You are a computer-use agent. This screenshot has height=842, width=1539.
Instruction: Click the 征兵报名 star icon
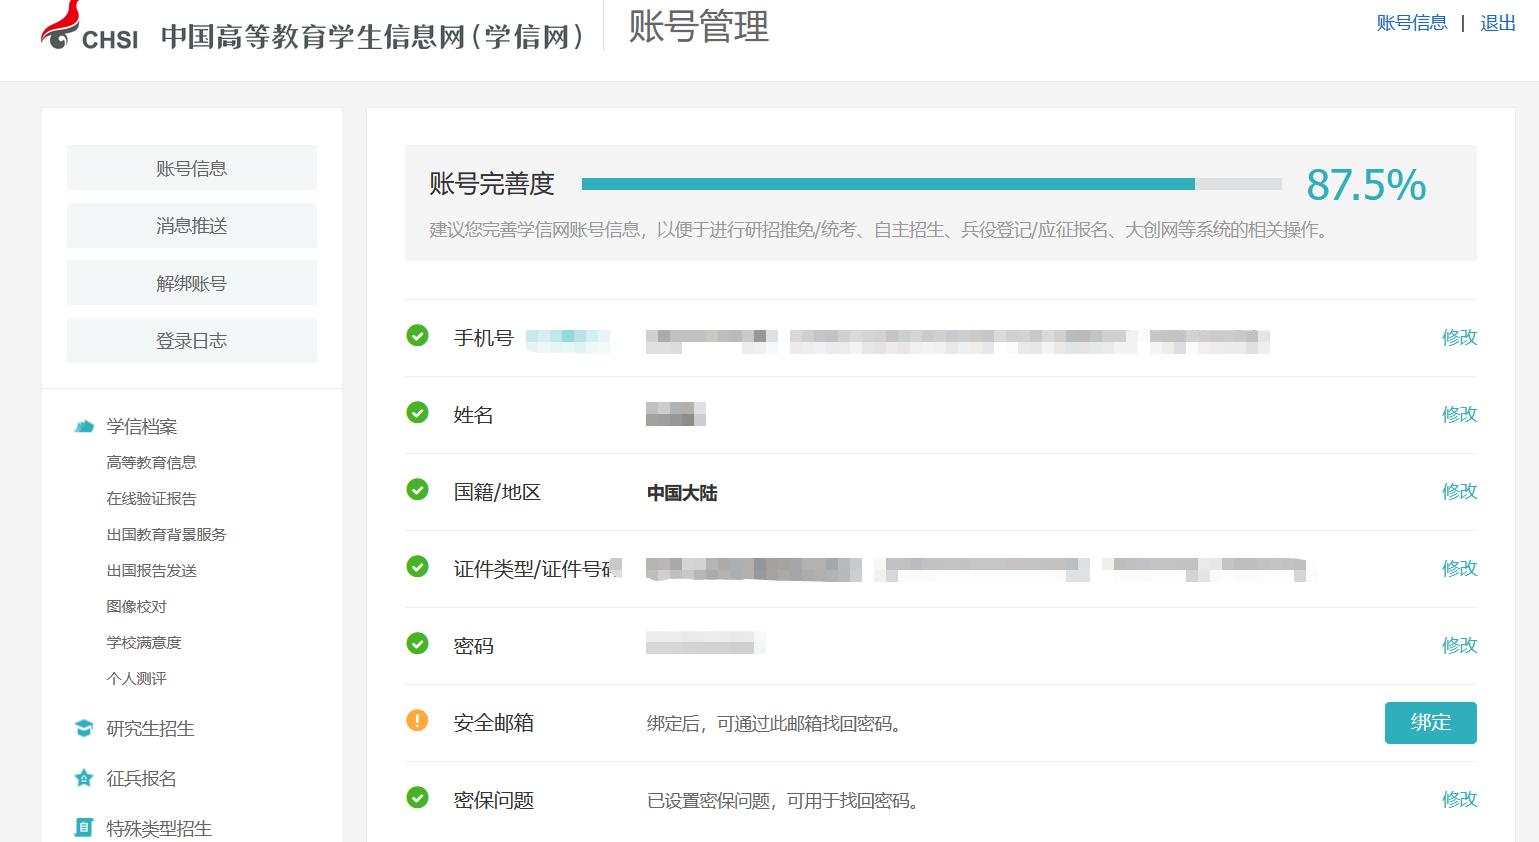click(x=82, y=778)
